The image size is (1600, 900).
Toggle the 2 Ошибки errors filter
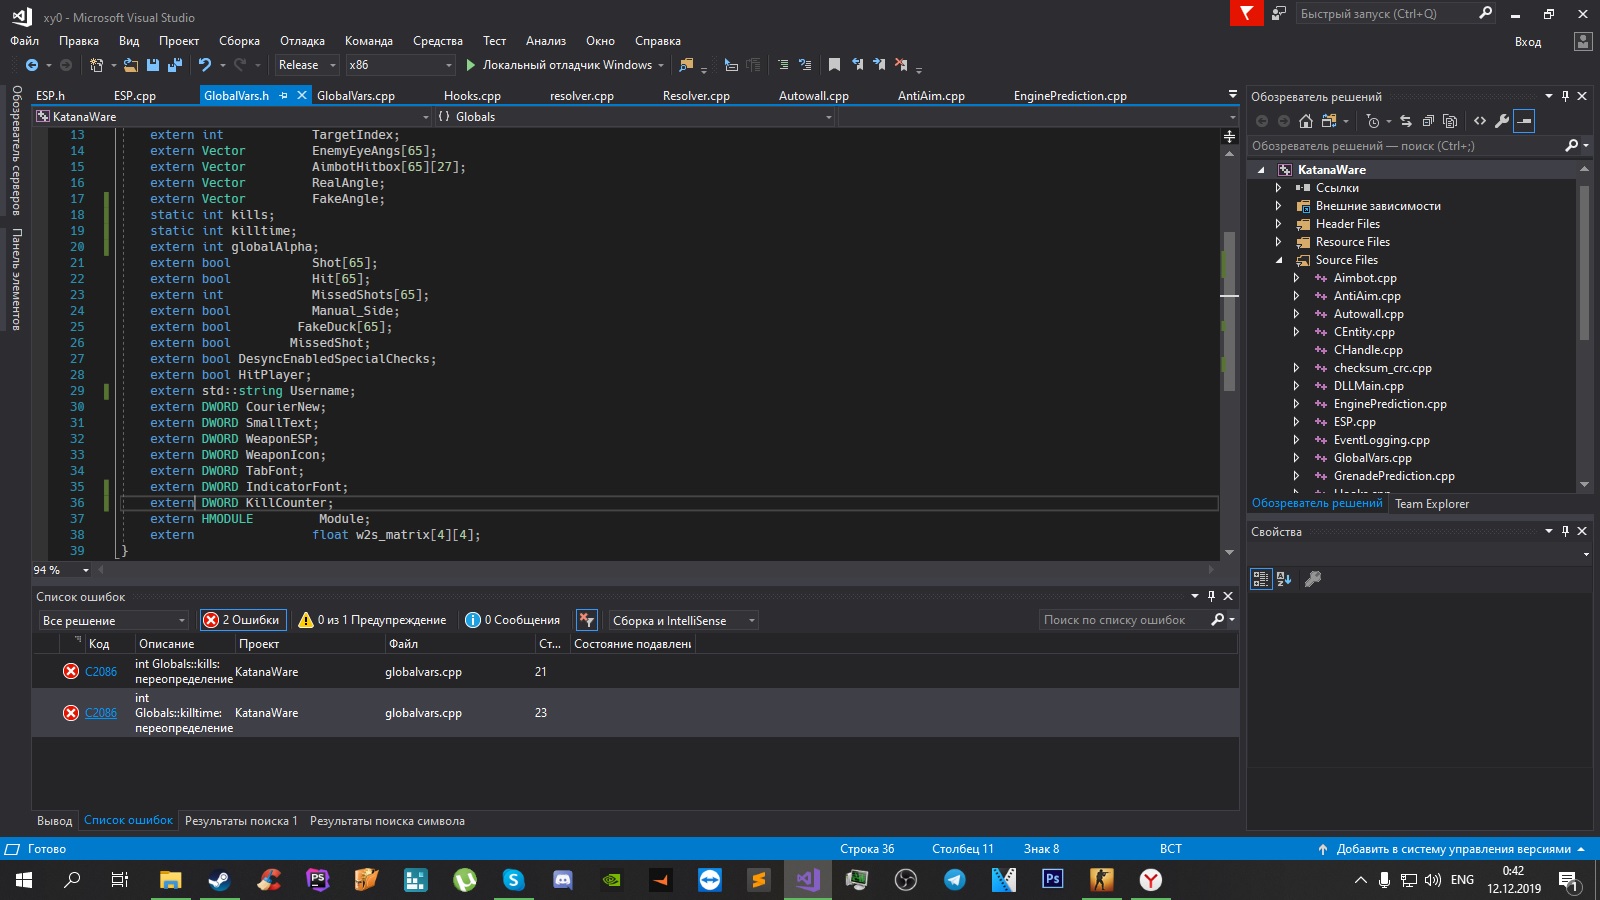[243, 620]
